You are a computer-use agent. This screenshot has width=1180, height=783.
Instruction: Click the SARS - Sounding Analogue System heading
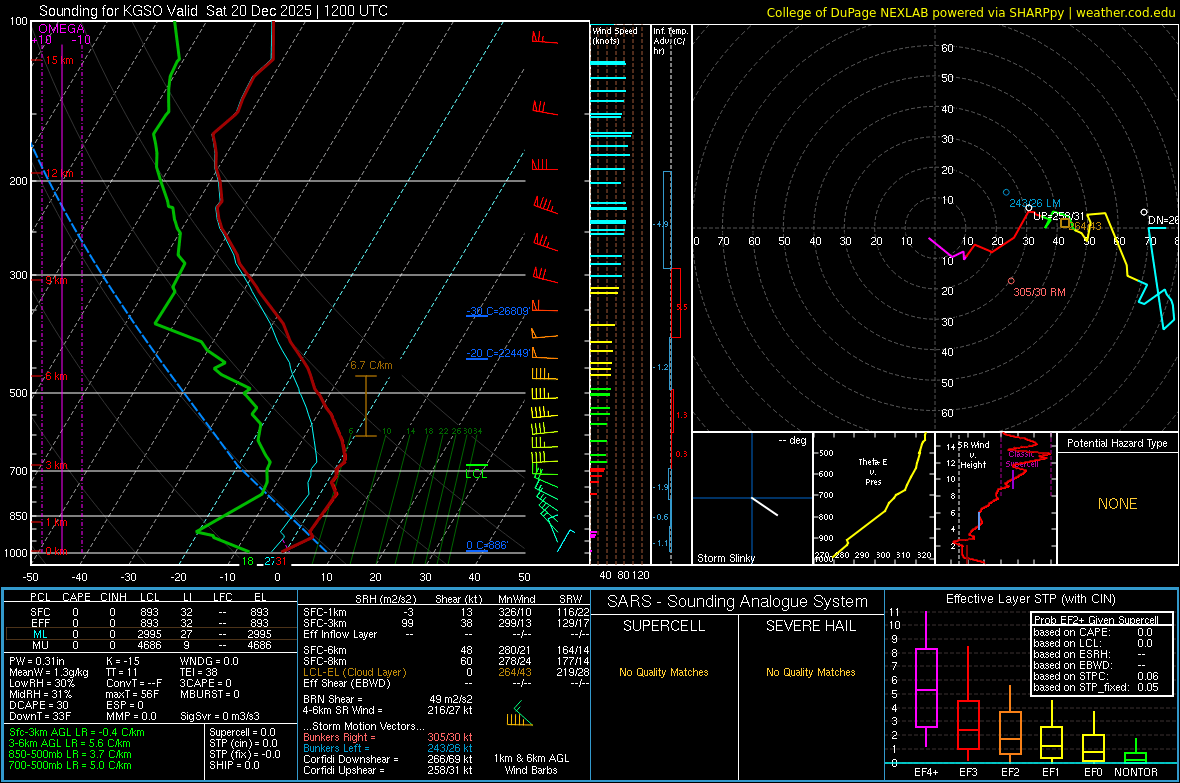737,602
